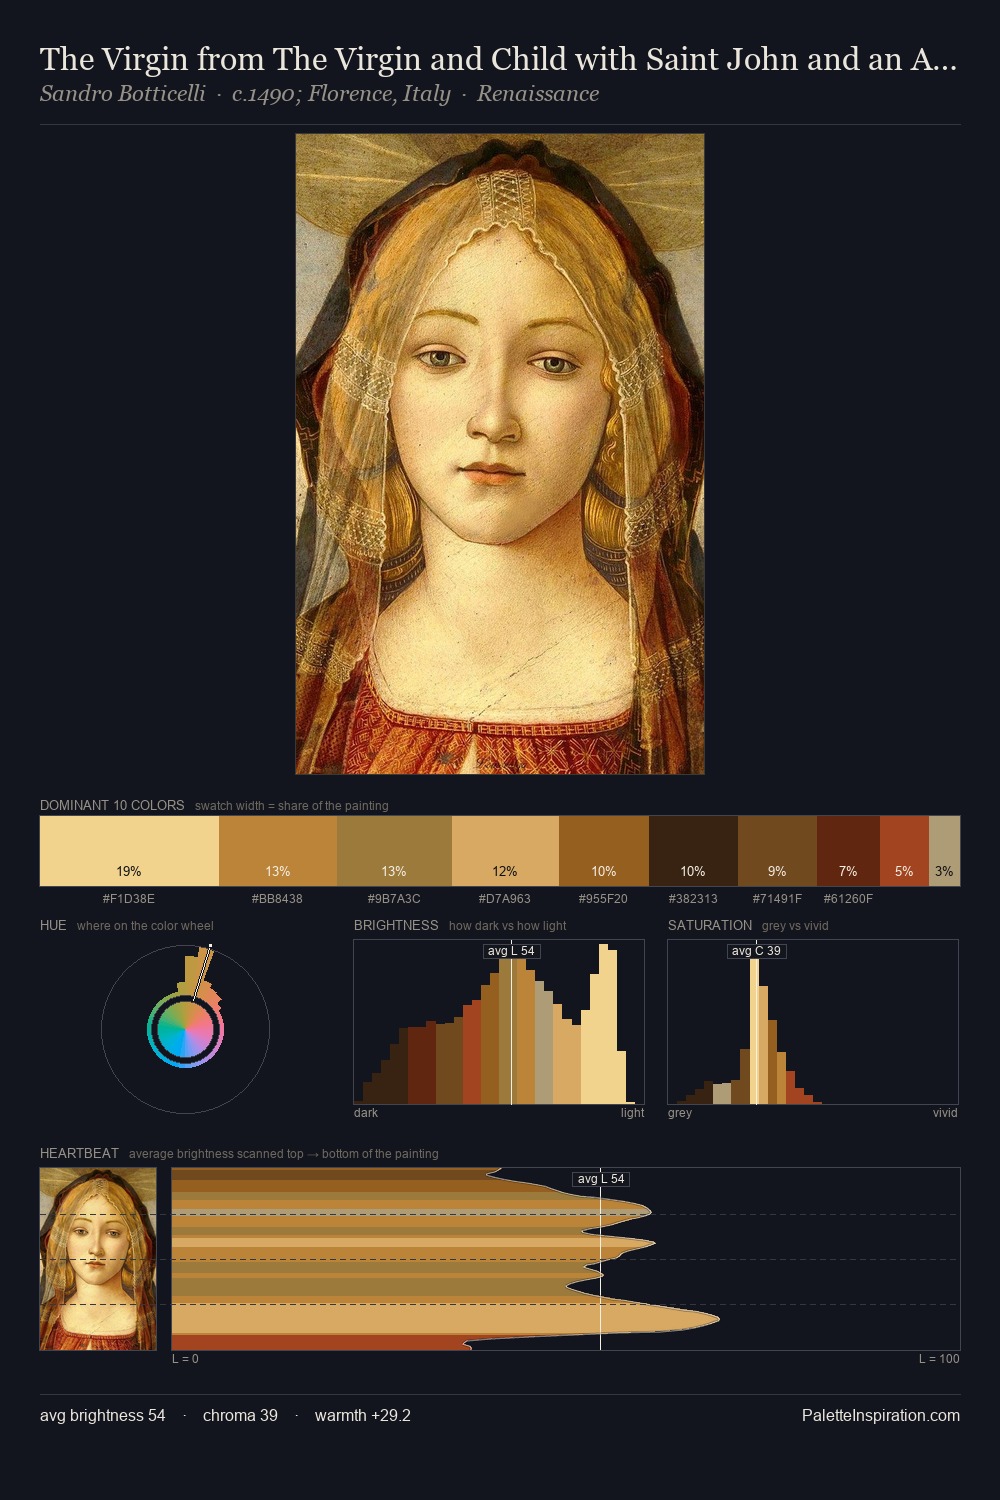The width and height of the screenshot is (1000, 1500).
Task: Click the hex code #BB8438
Action: tap(278, 899)
